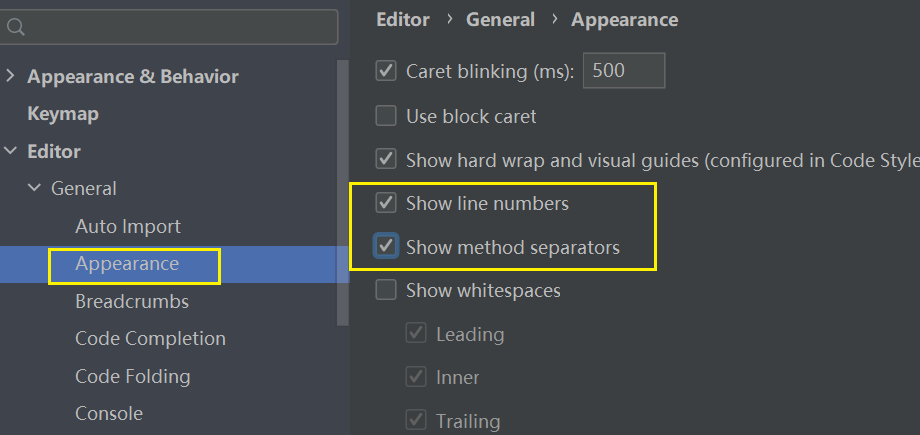Expand Appearance & Behavior section
The height and width of the screenshot is (435, 920).
[10, 77]
